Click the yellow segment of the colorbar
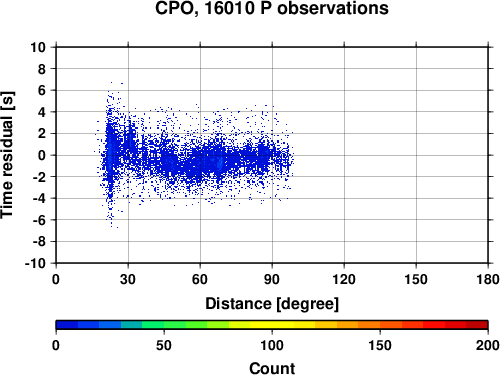This screenshot has width=500, height=375. (x=272, y=325)
